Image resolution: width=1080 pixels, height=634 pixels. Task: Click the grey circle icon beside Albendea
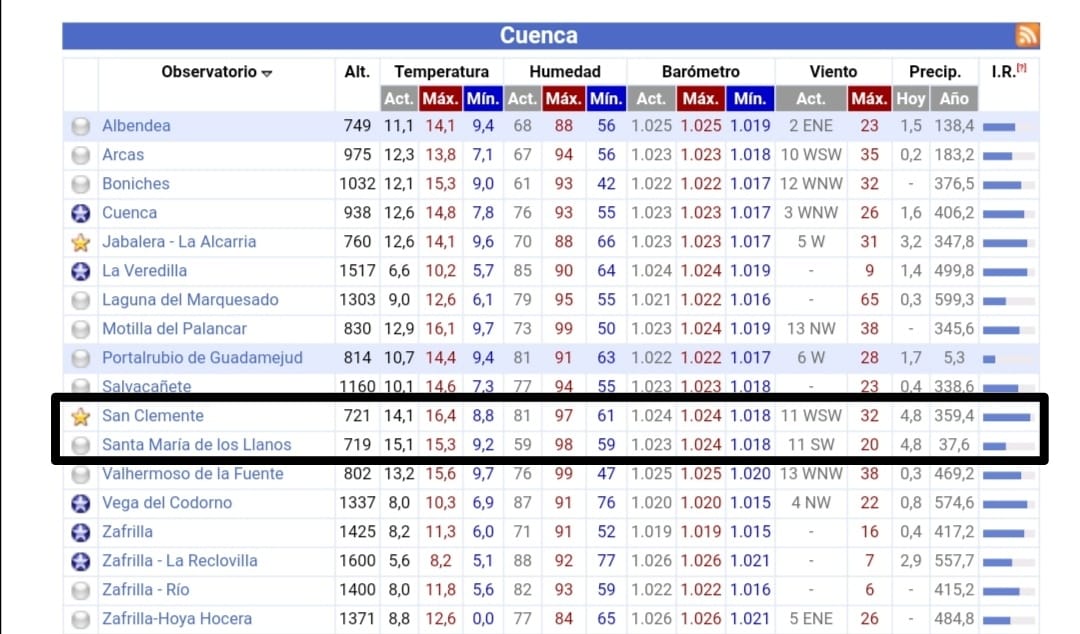pyautogui.click(x=81, y=126)
